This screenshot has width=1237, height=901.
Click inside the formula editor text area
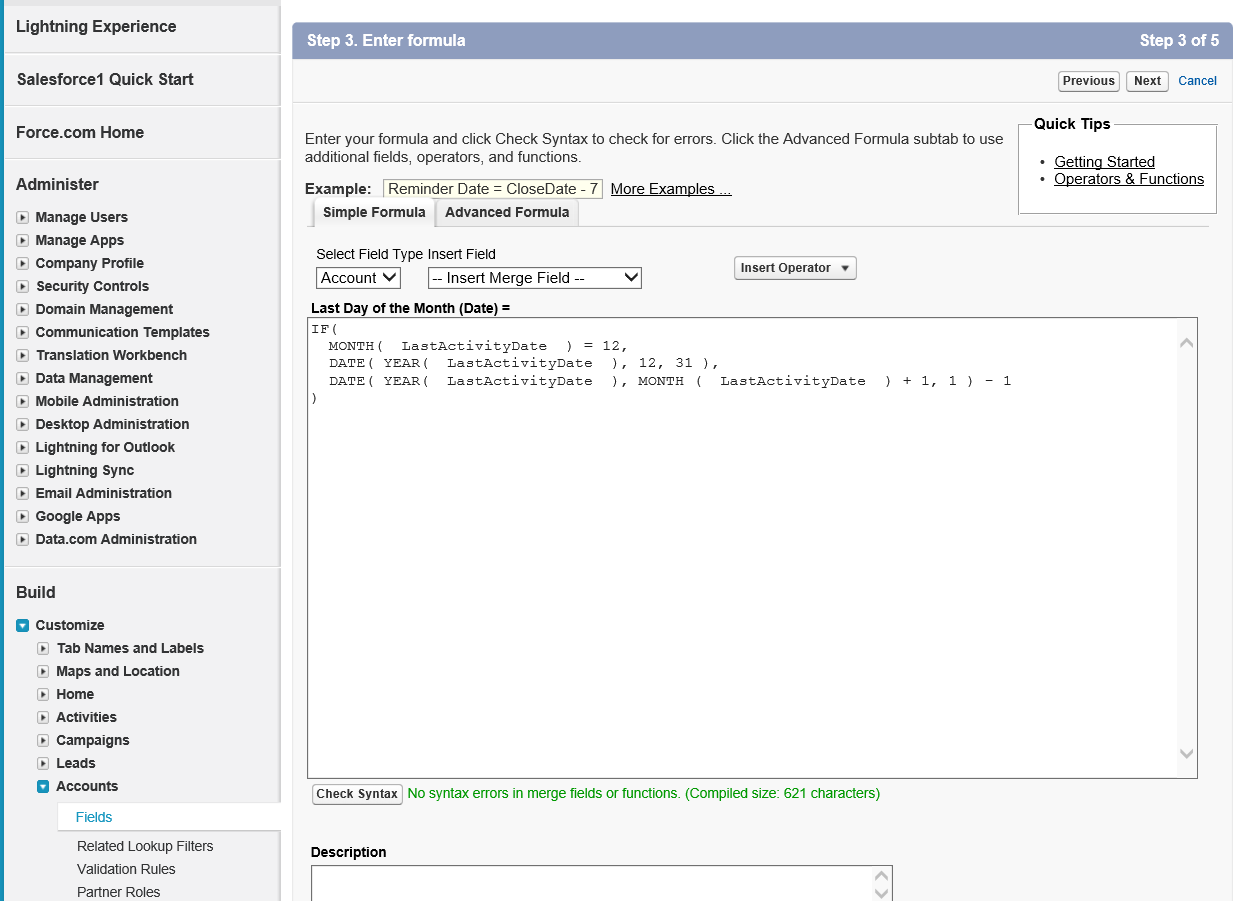point(752,548)
